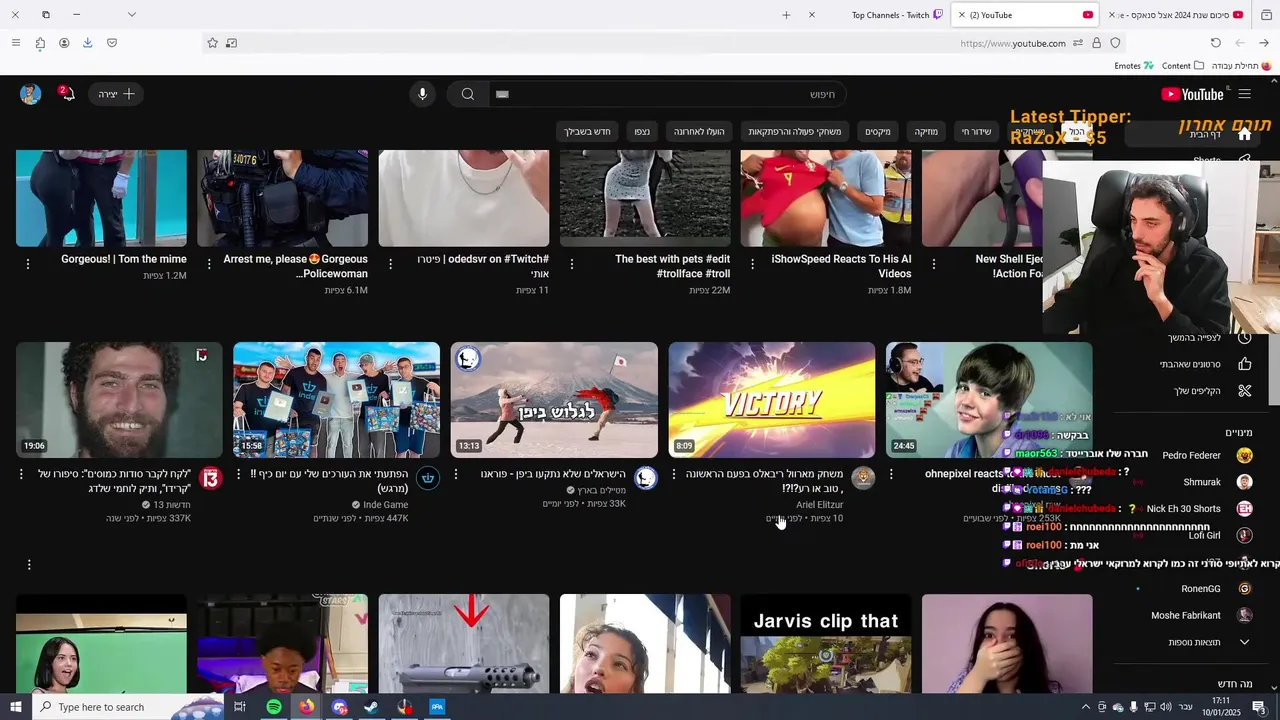Screen dimensions: 1280x720
Task: Open the browser extensions icon
Action: [x=40, y=43]
